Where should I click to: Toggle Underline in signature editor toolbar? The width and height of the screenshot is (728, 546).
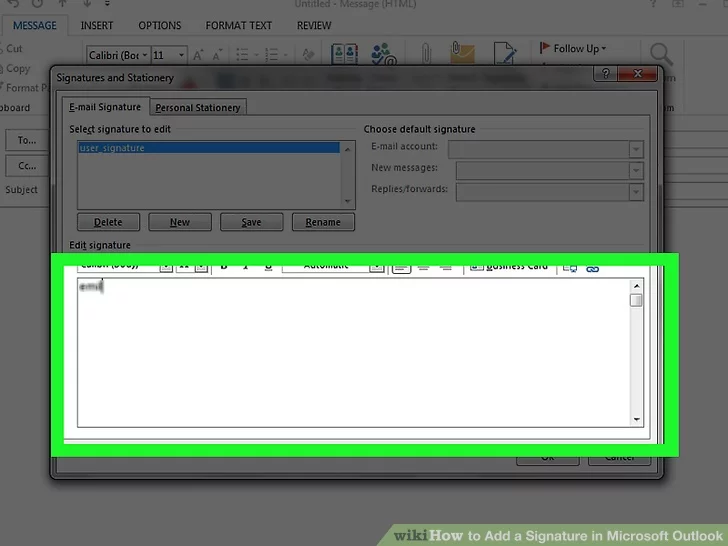(x=268, y=266)
